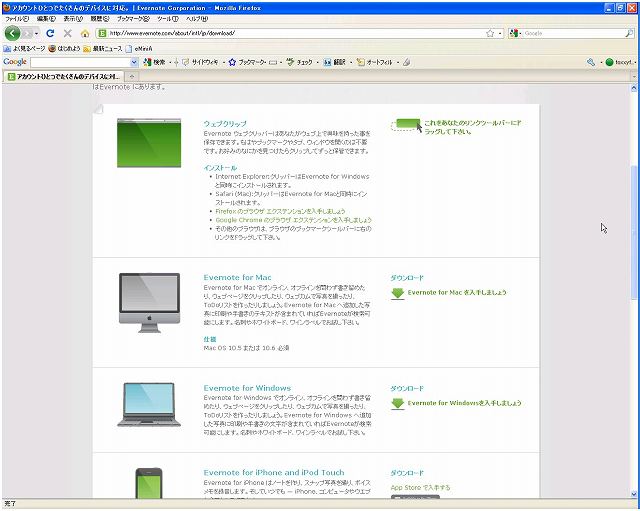Click the green signed-in account indicator
This screenshot has width=640, height=511.
click(620, 62)
